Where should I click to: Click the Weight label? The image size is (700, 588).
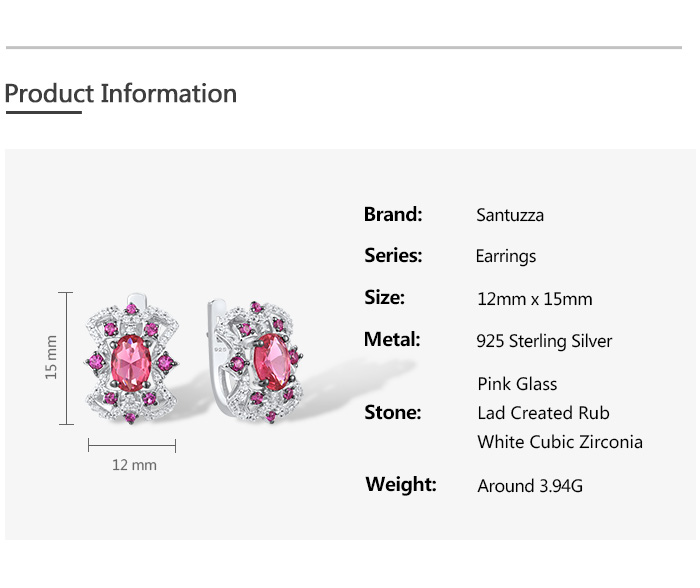(401, 484)
